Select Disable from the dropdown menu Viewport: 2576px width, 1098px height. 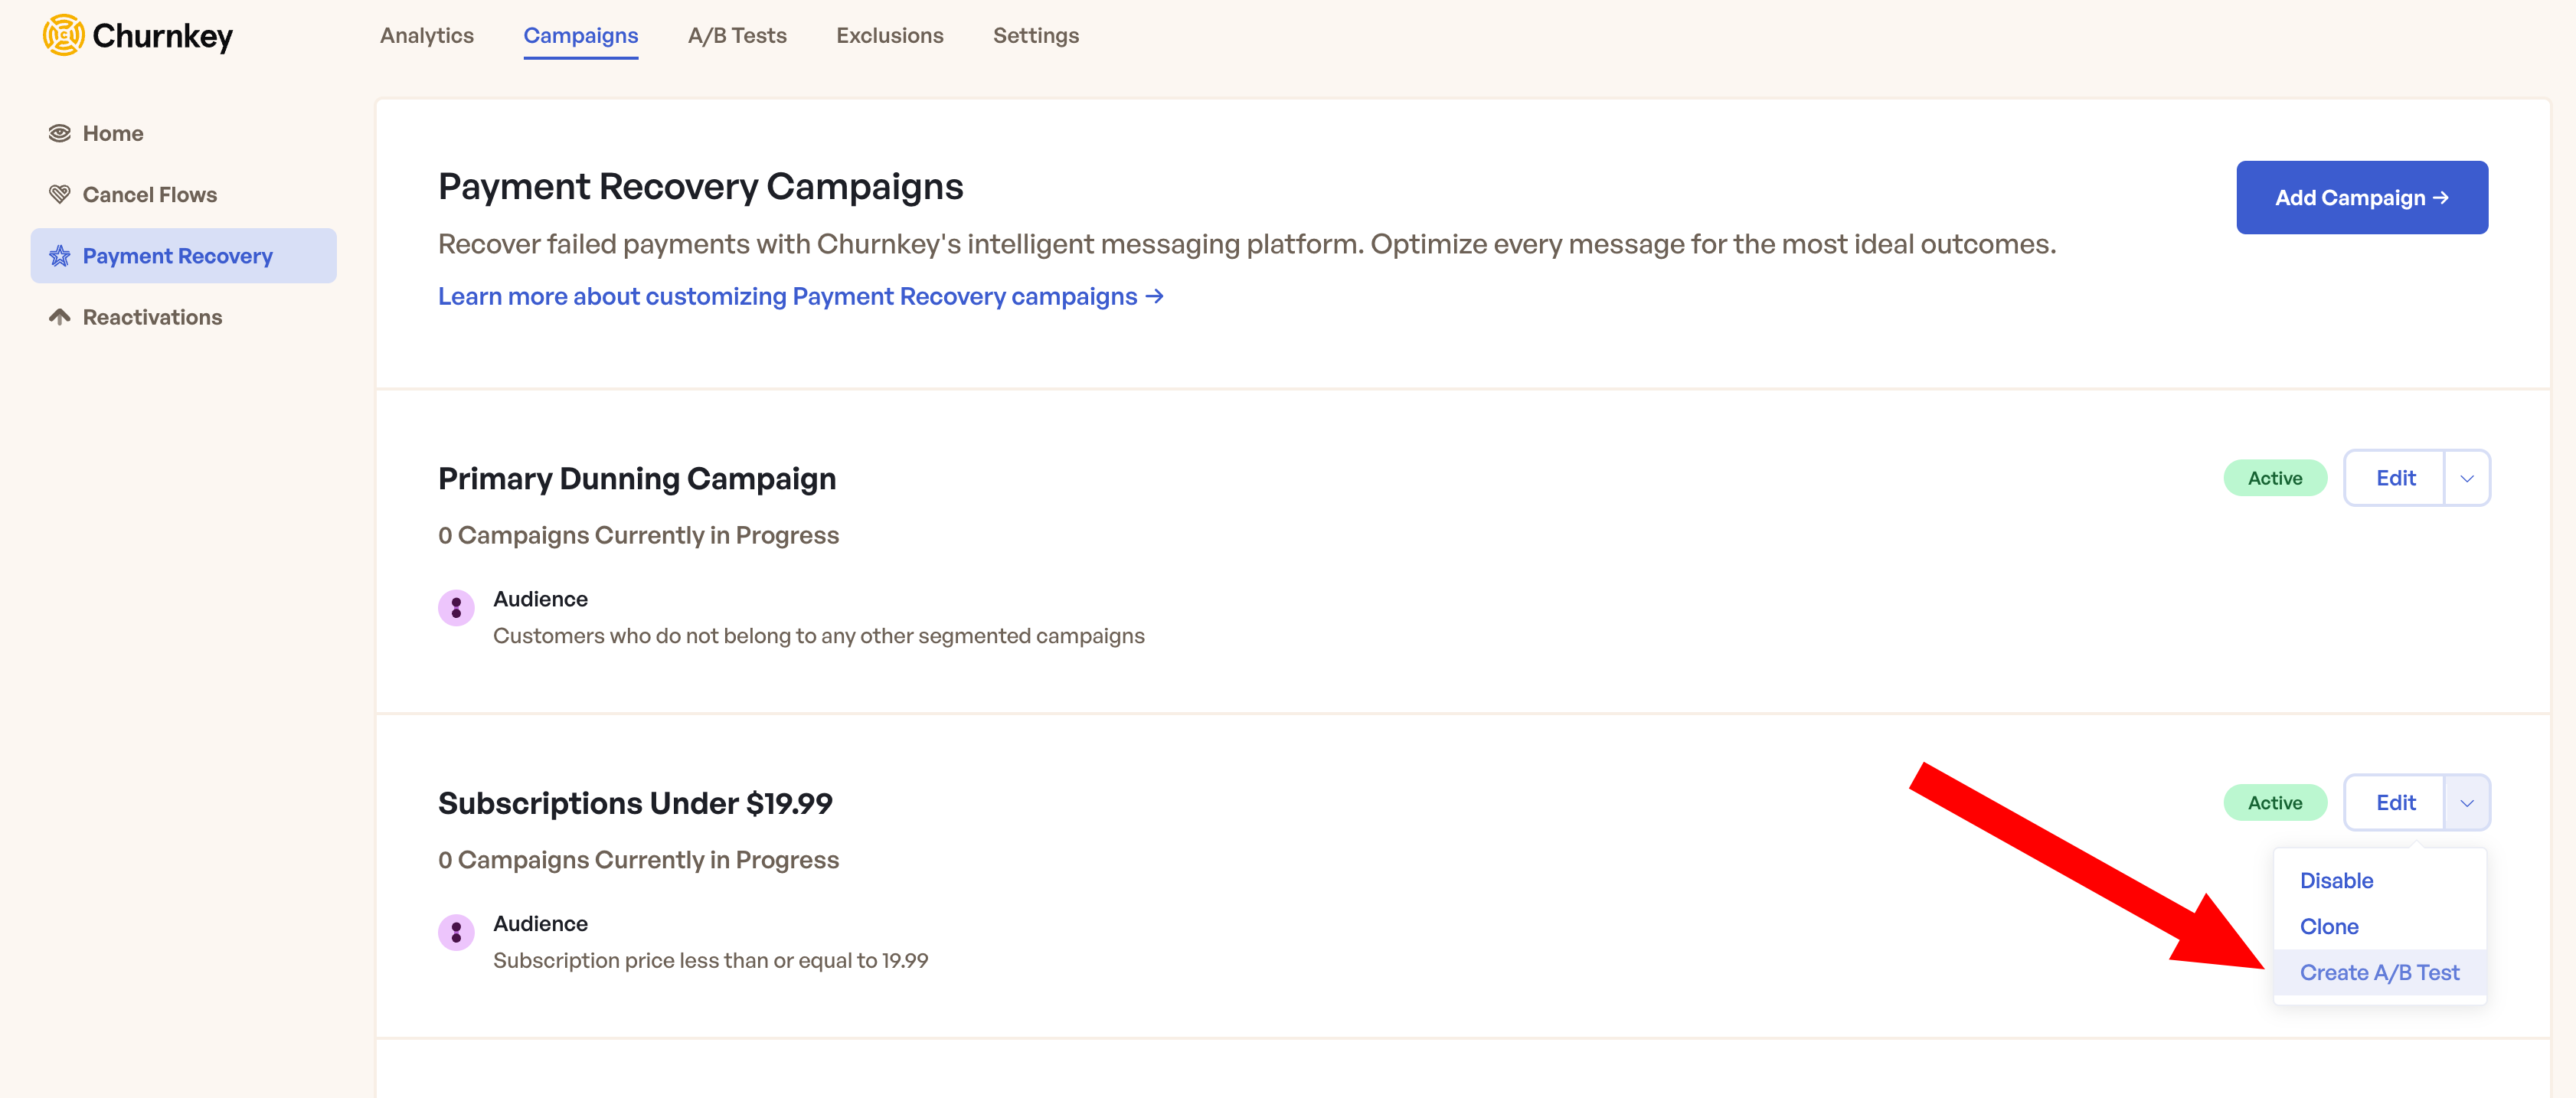pos(2336,881)
